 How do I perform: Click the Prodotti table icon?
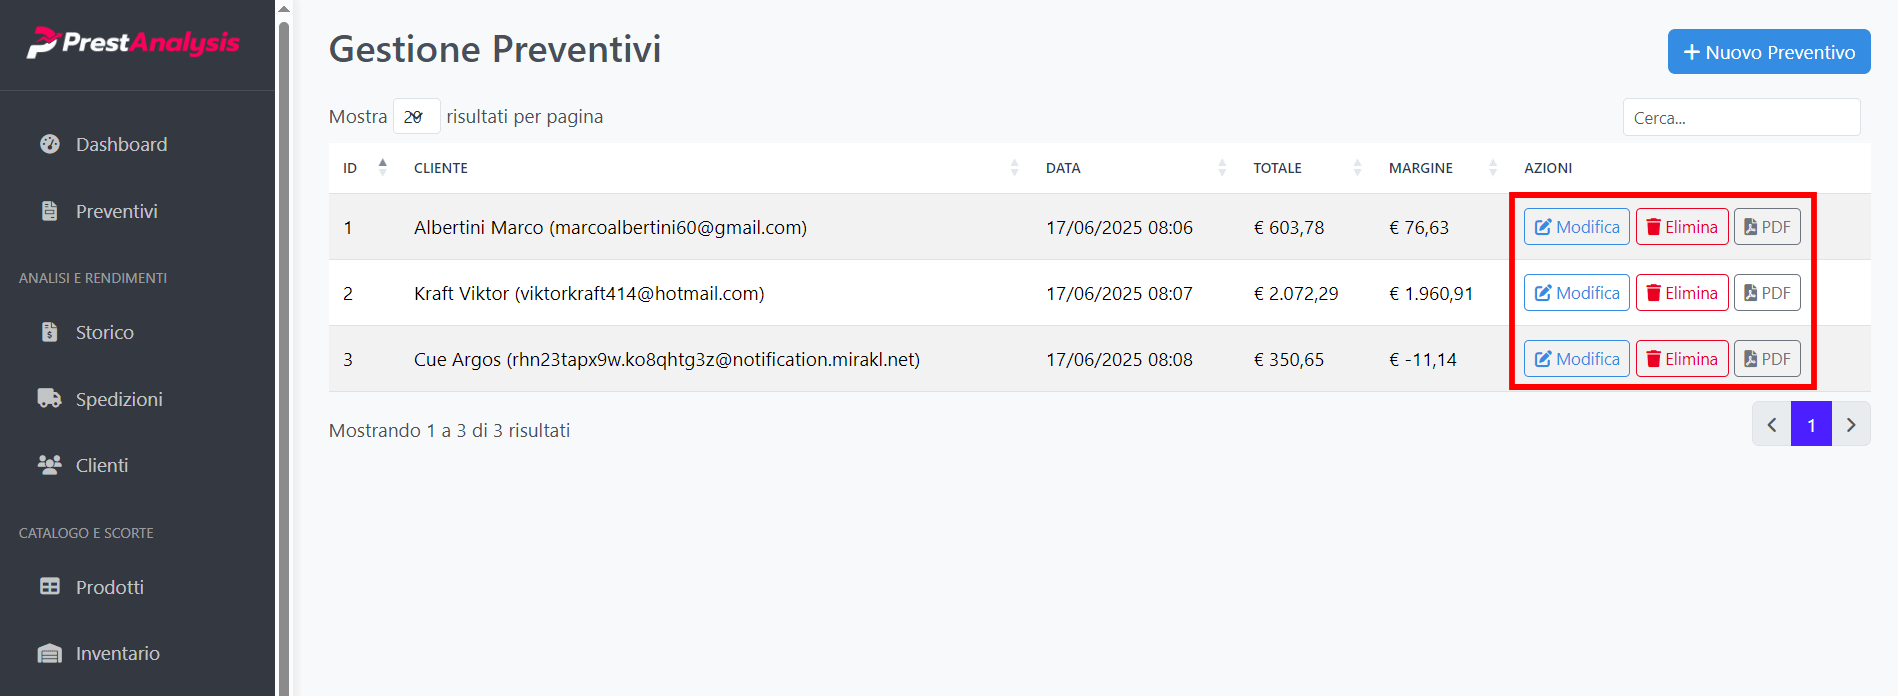[x=50, y=586]
